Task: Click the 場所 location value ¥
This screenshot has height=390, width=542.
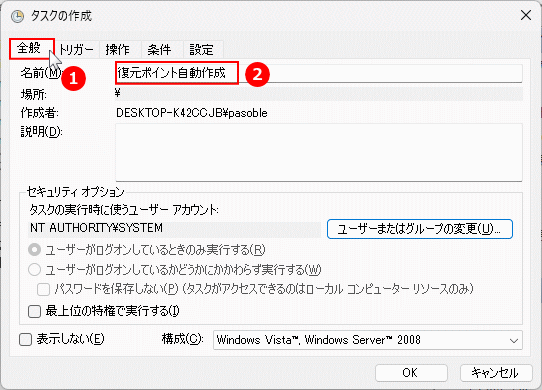Action: [118, 93]
